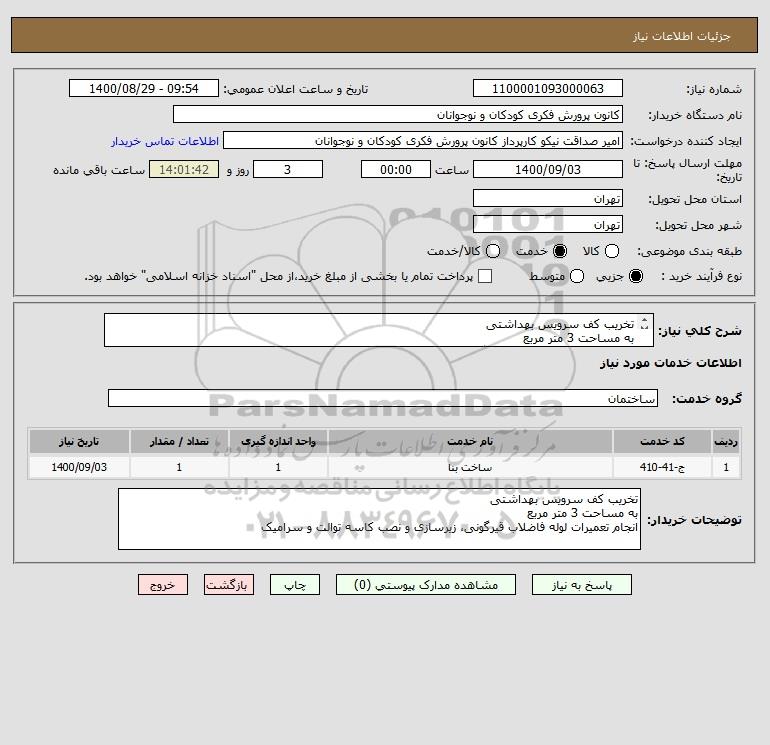Click the request creator field
This screenshot has width=770, height=745.
[x=423, y=140]
